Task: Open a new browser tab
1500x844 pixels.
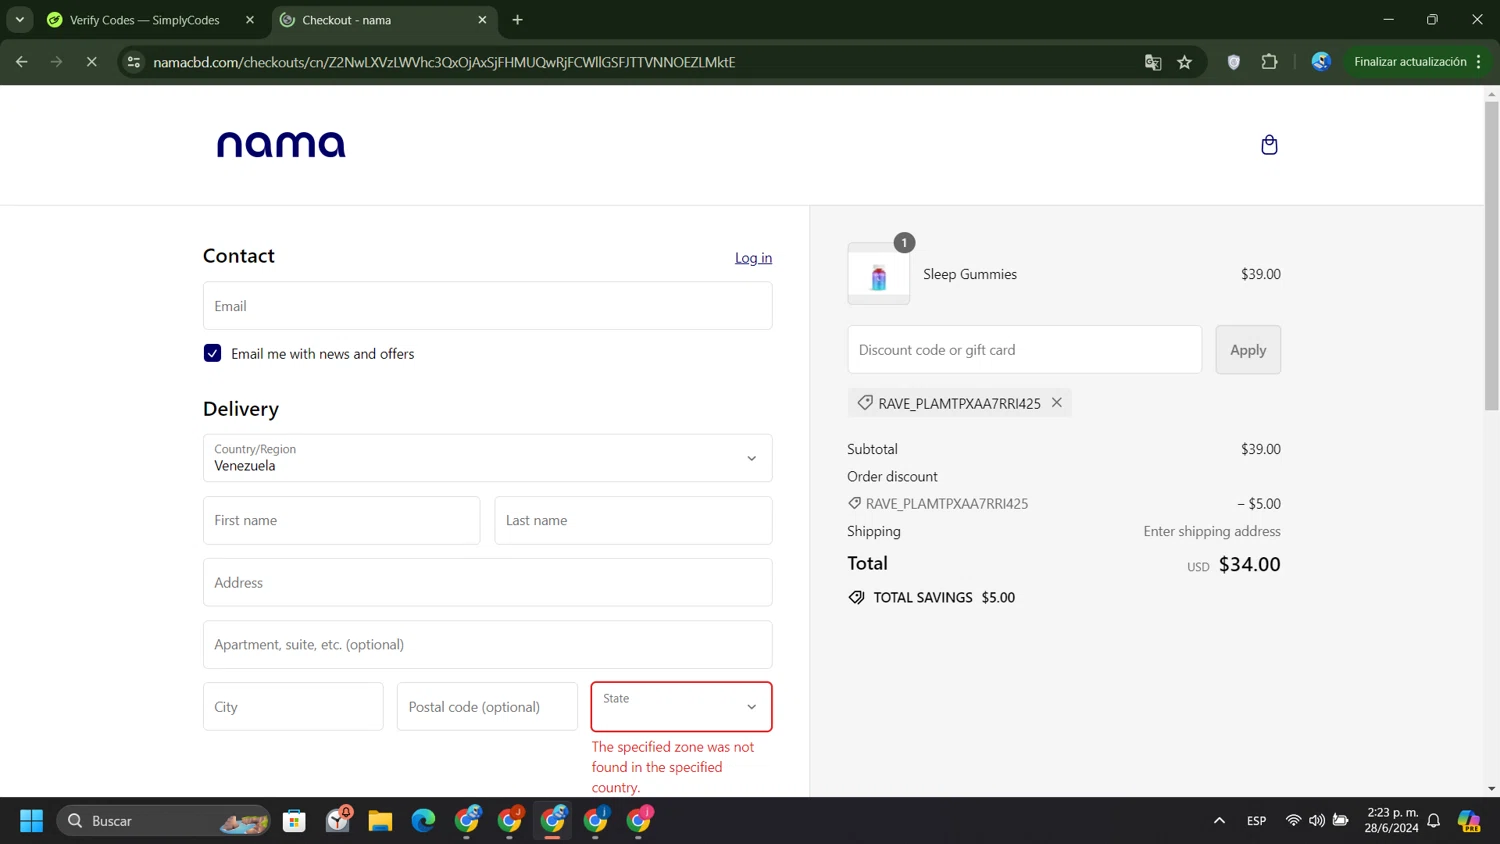Action: [x=517, y=20]
